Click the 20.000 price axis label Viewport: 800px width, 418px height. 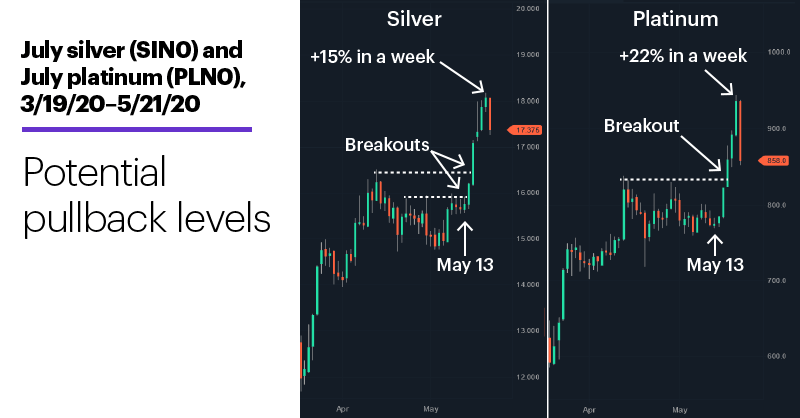(528, 9)
